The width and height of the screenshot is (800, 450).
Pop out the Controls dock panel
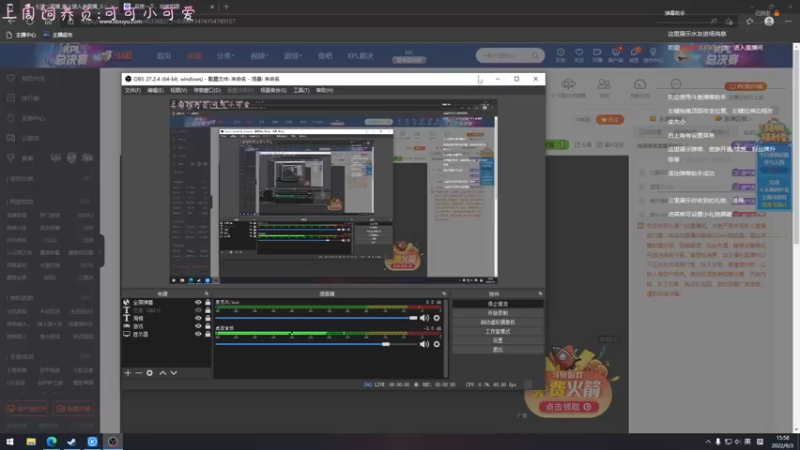[x=540, y=294]
